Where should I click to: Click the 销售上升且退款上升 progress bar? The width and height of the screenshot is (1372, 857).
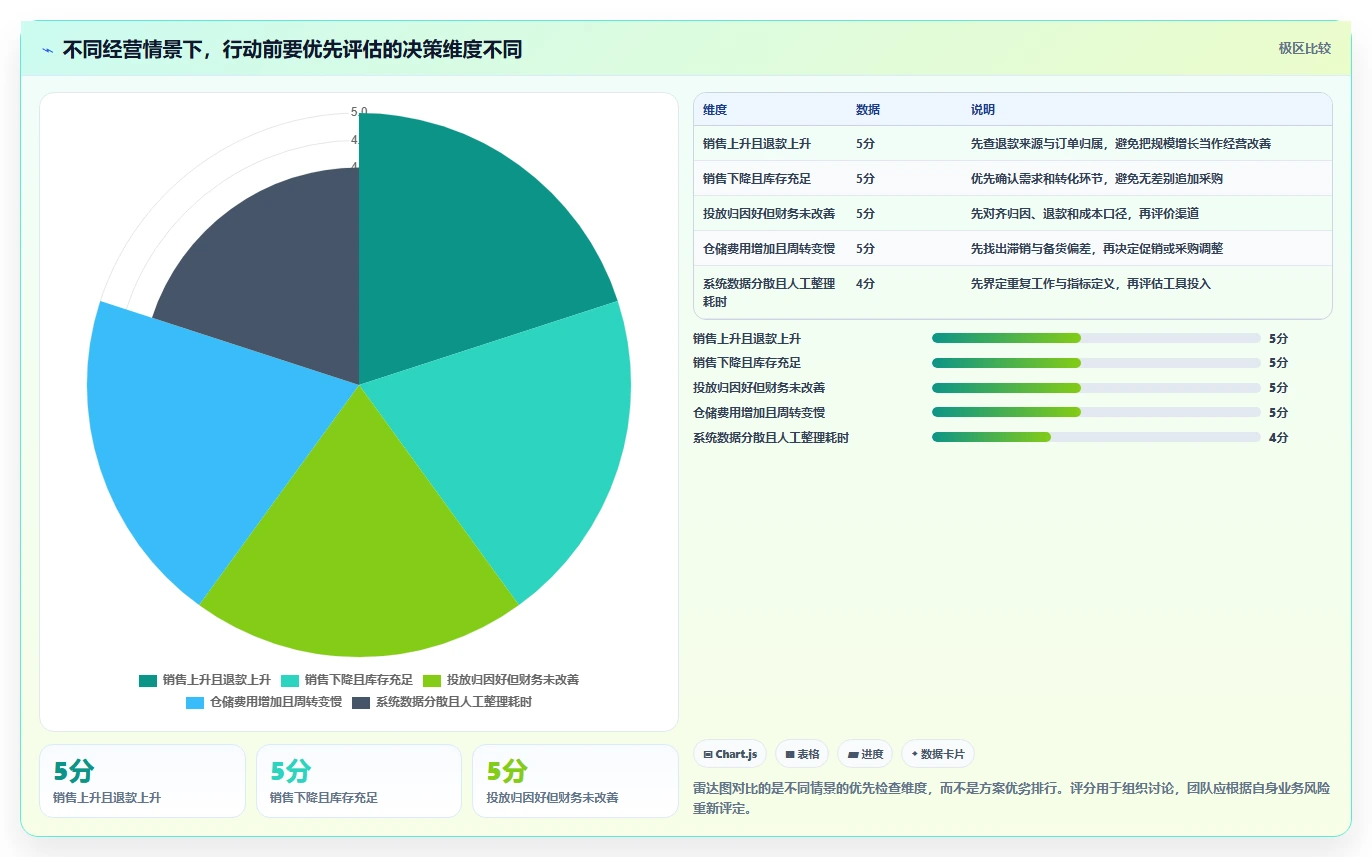(1096, 338)
